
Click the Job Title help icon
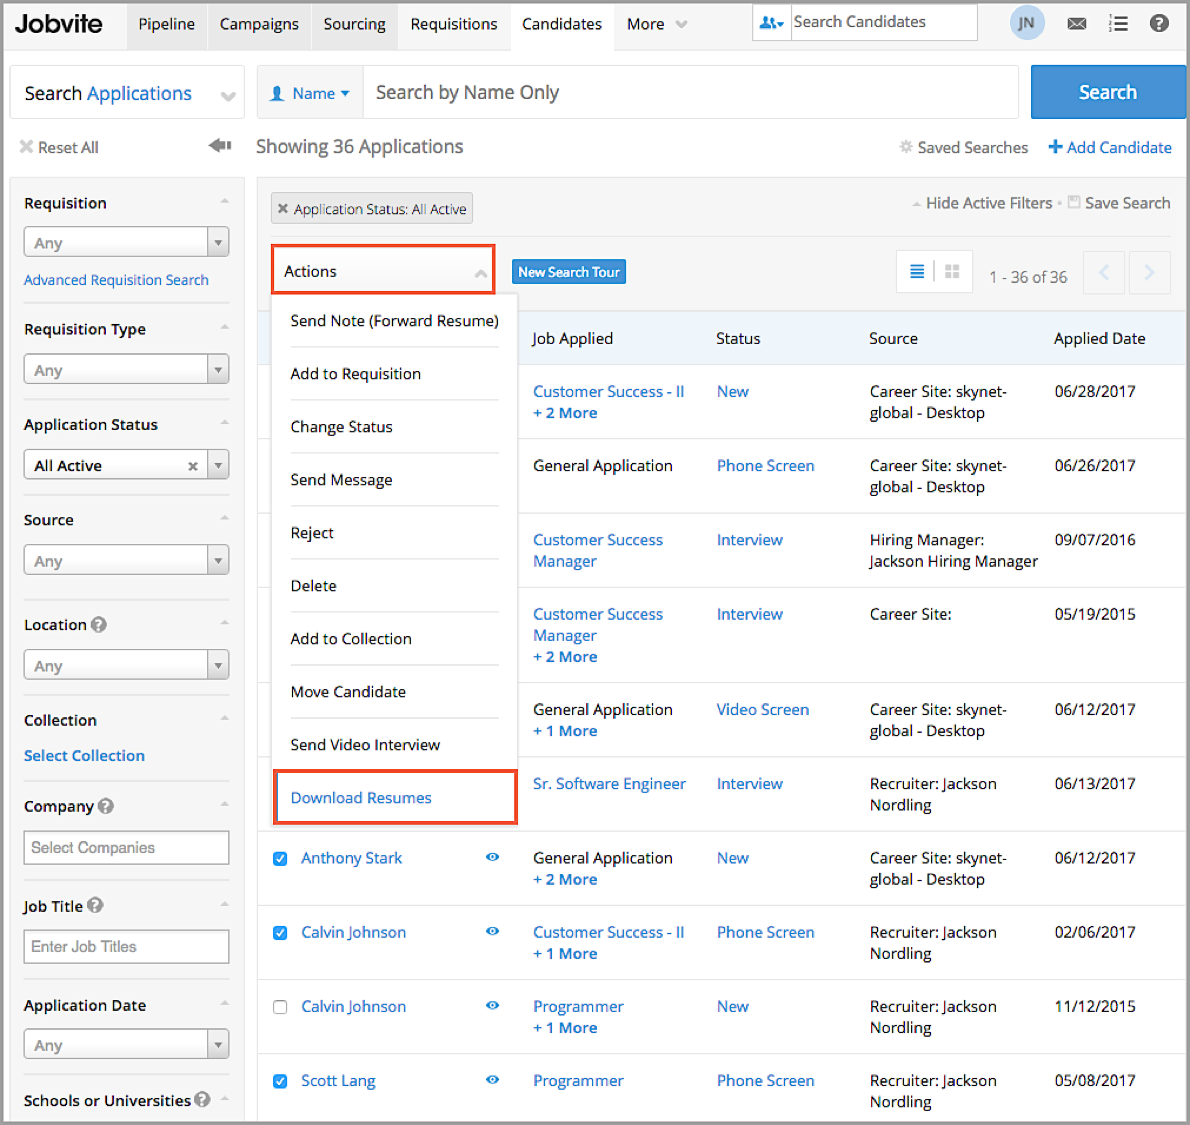click(x=95, y=905)
